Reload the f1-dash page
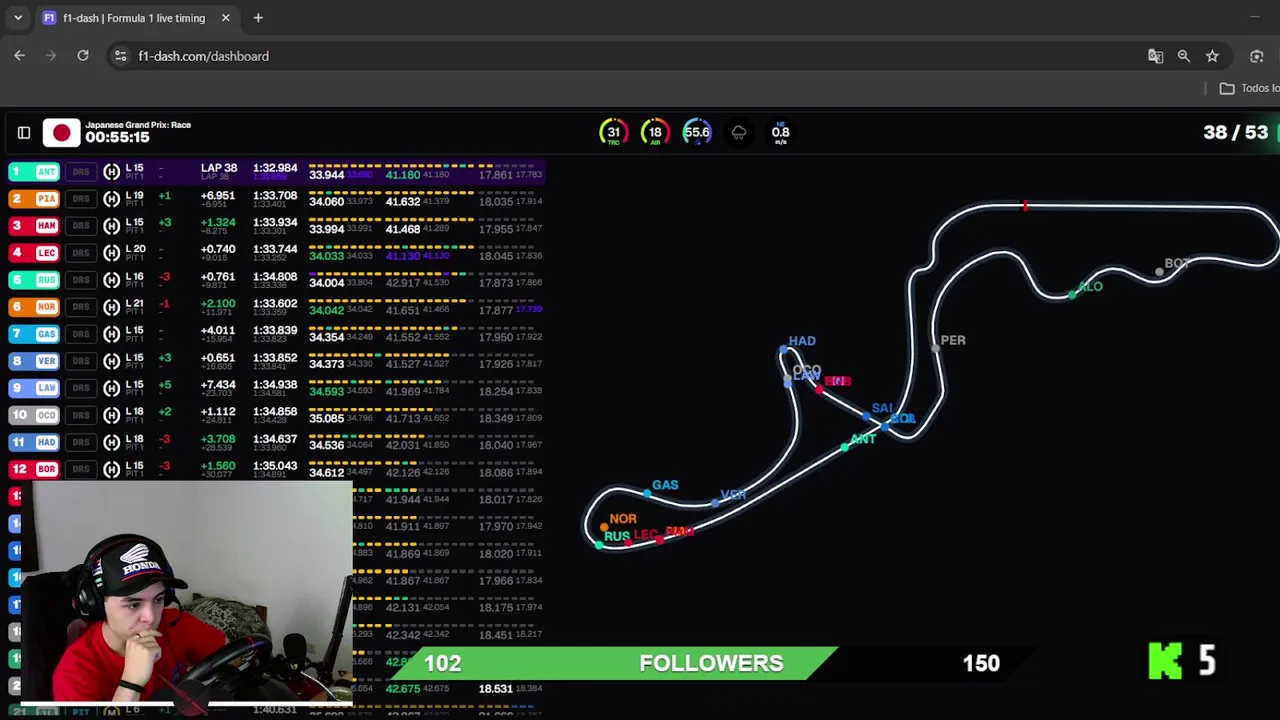 coord(83,56)
